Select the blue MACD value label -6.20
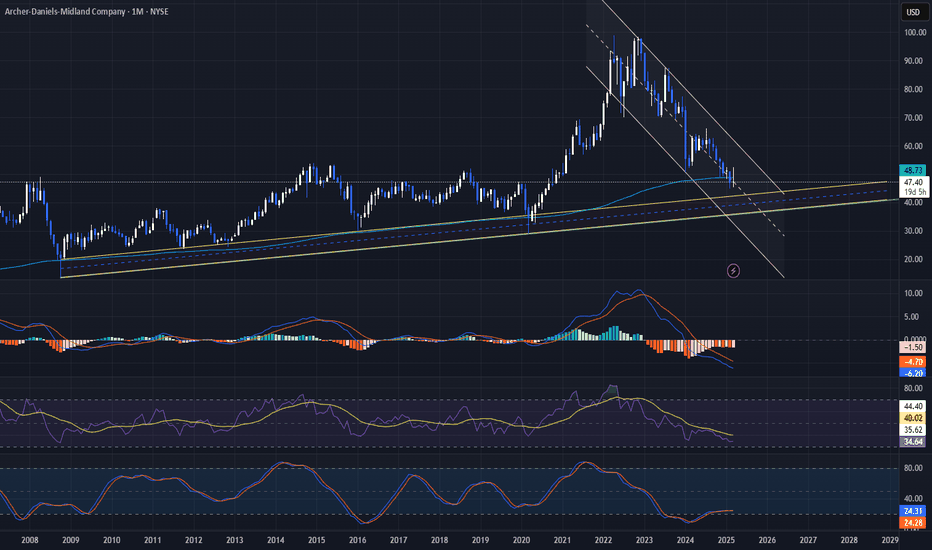This screenshot has height=550, width=932. pyautogui.click(x=913, y=373)
